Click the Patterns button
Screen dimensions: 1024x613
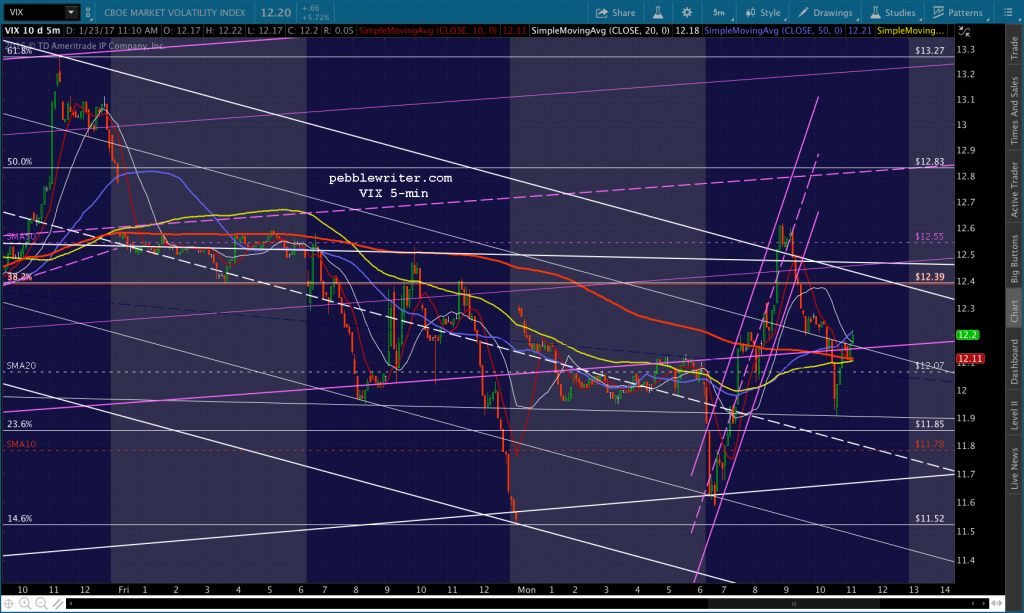957,12
